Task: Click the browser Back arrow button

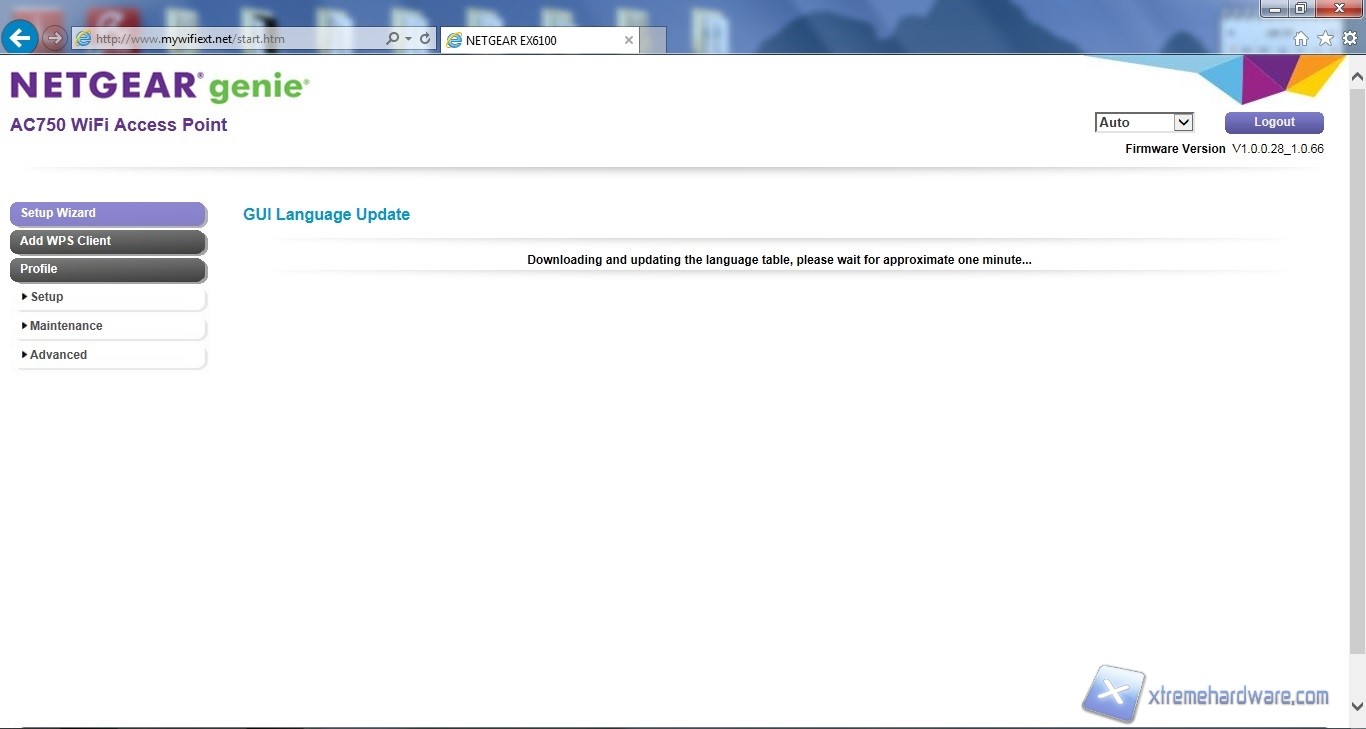Action: coord(20,39)
